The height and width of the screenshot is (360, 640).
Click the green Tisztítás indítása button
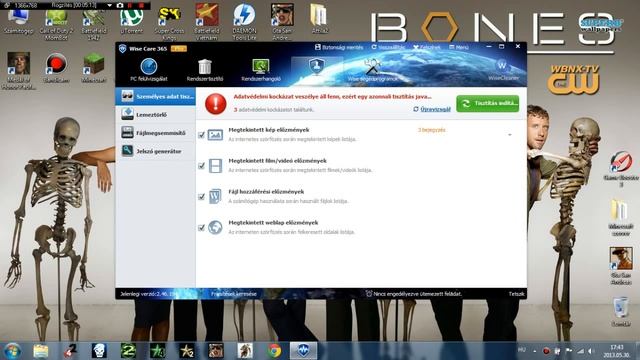tap(487, 103)
